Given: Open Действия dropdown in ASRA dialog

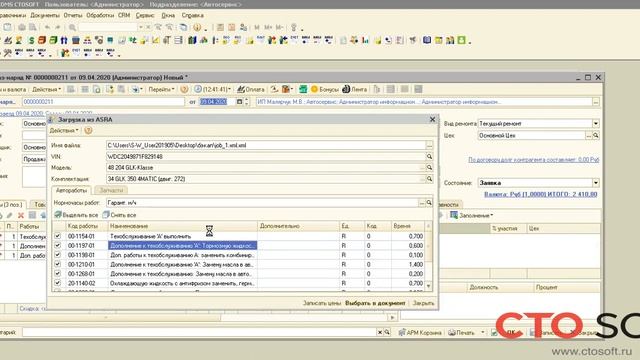Looking at the screenshot, I should (64, 131).
